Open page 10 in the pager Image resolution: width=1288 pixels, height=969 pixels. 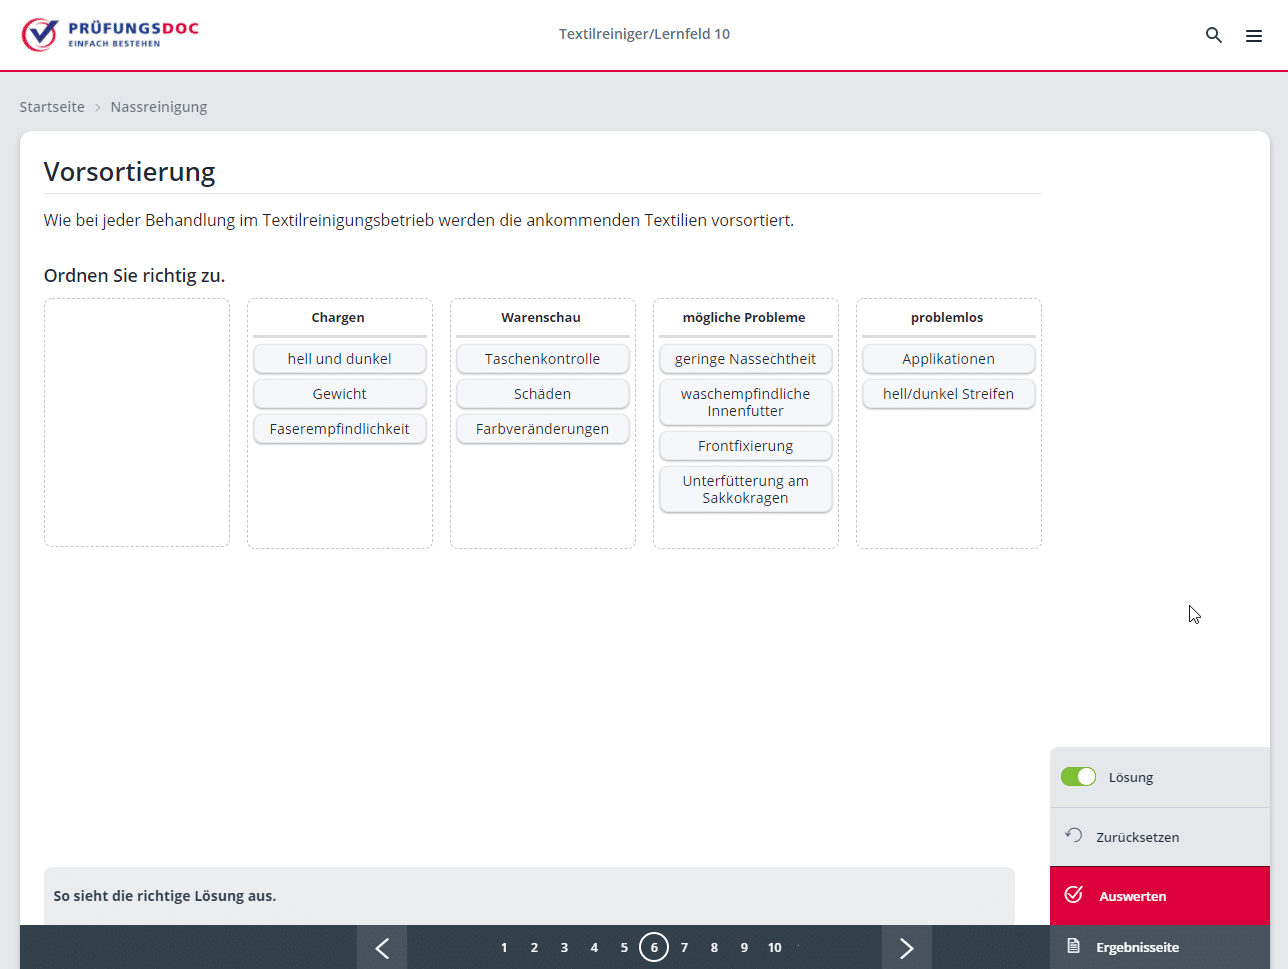774,947
